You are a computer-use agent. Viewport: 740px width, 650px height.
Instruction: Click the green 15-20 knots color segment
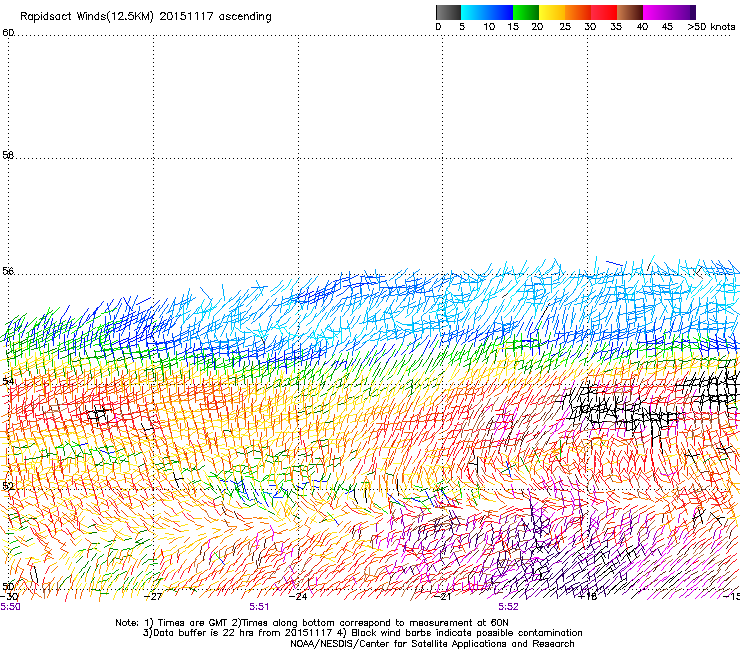pos(526,12)
